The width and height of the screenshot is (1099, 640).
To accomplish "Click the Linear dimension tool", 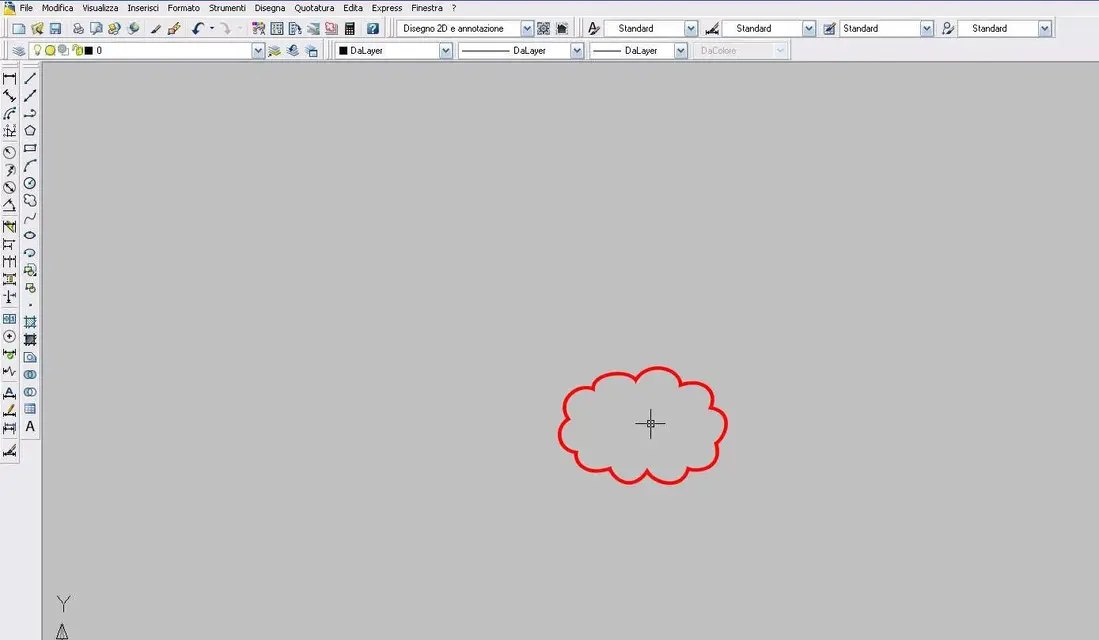I will [10, 79].
